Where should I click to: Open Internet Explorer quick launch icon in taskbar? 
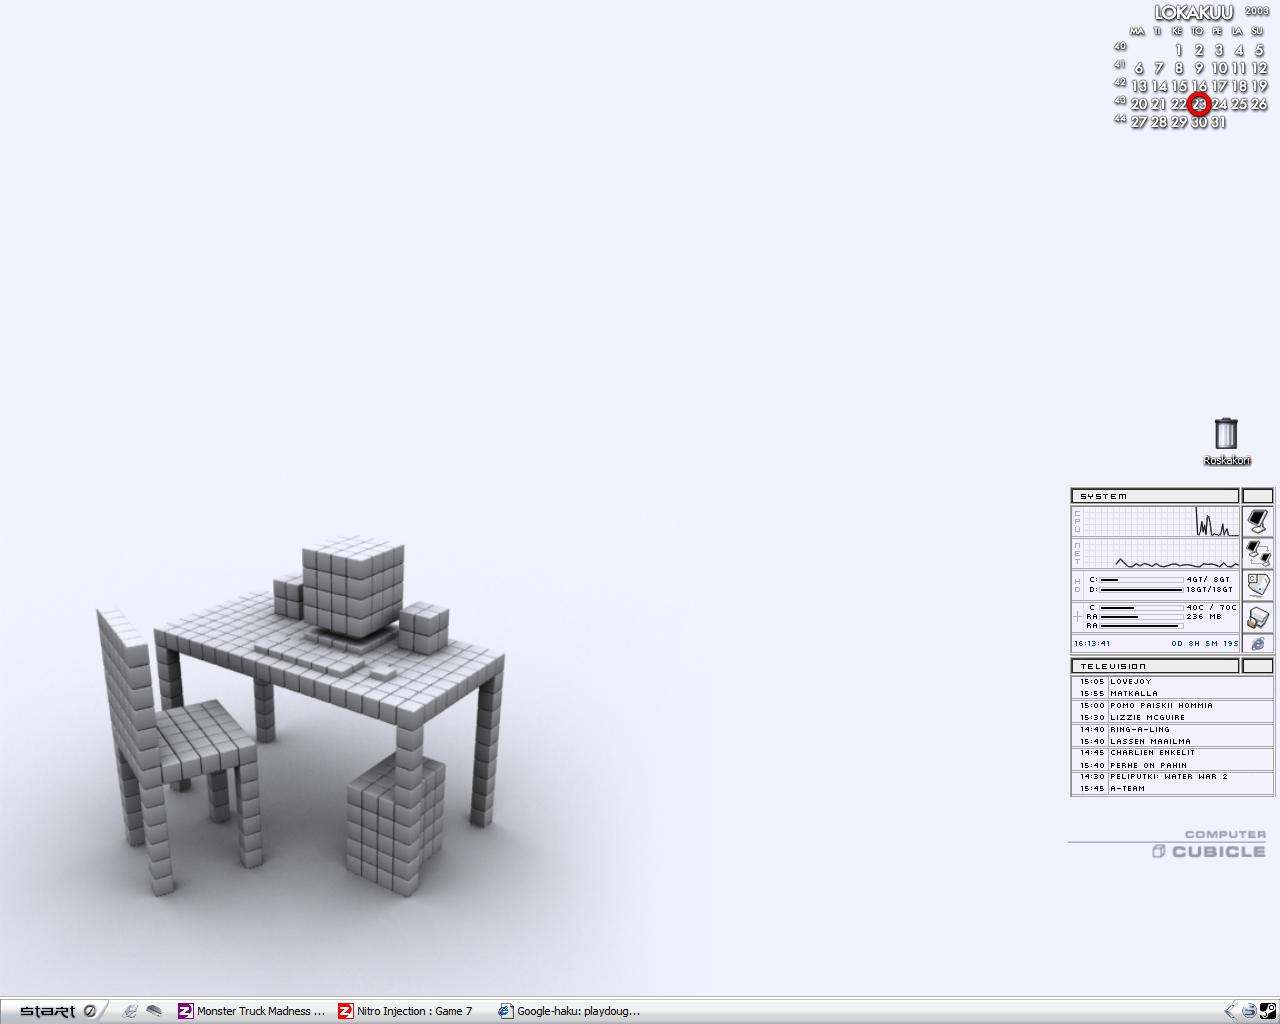pos(129,1011)
